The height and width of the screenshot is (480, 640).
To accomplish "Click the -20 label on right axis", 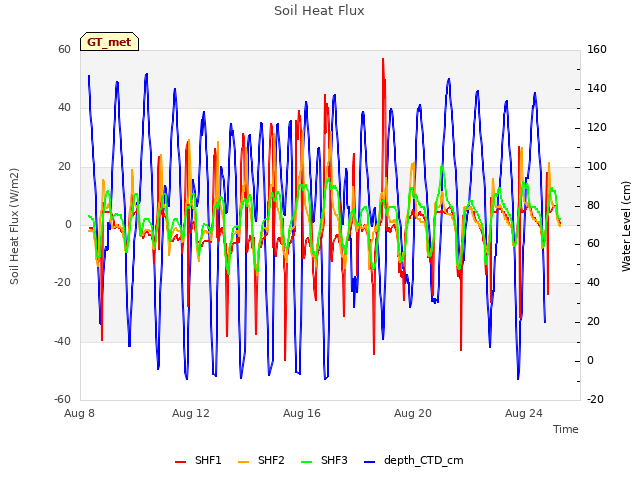I will [595, 399].
